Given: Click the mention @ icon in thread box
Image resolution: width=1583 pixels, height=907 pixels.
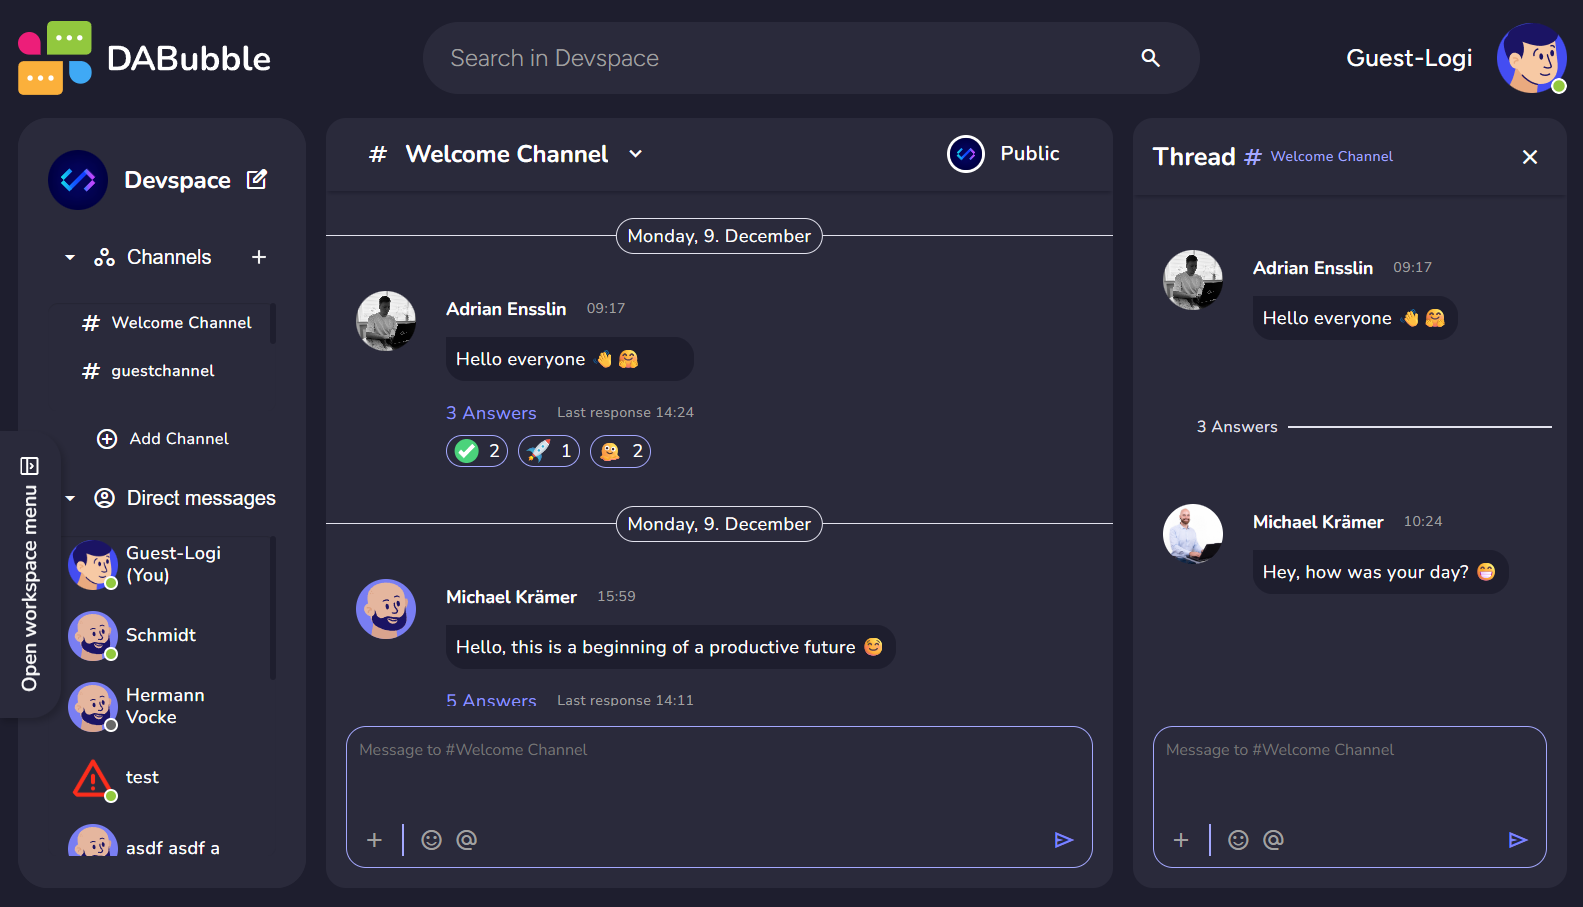Looking at the screenshot, I should coord(1273,840).
